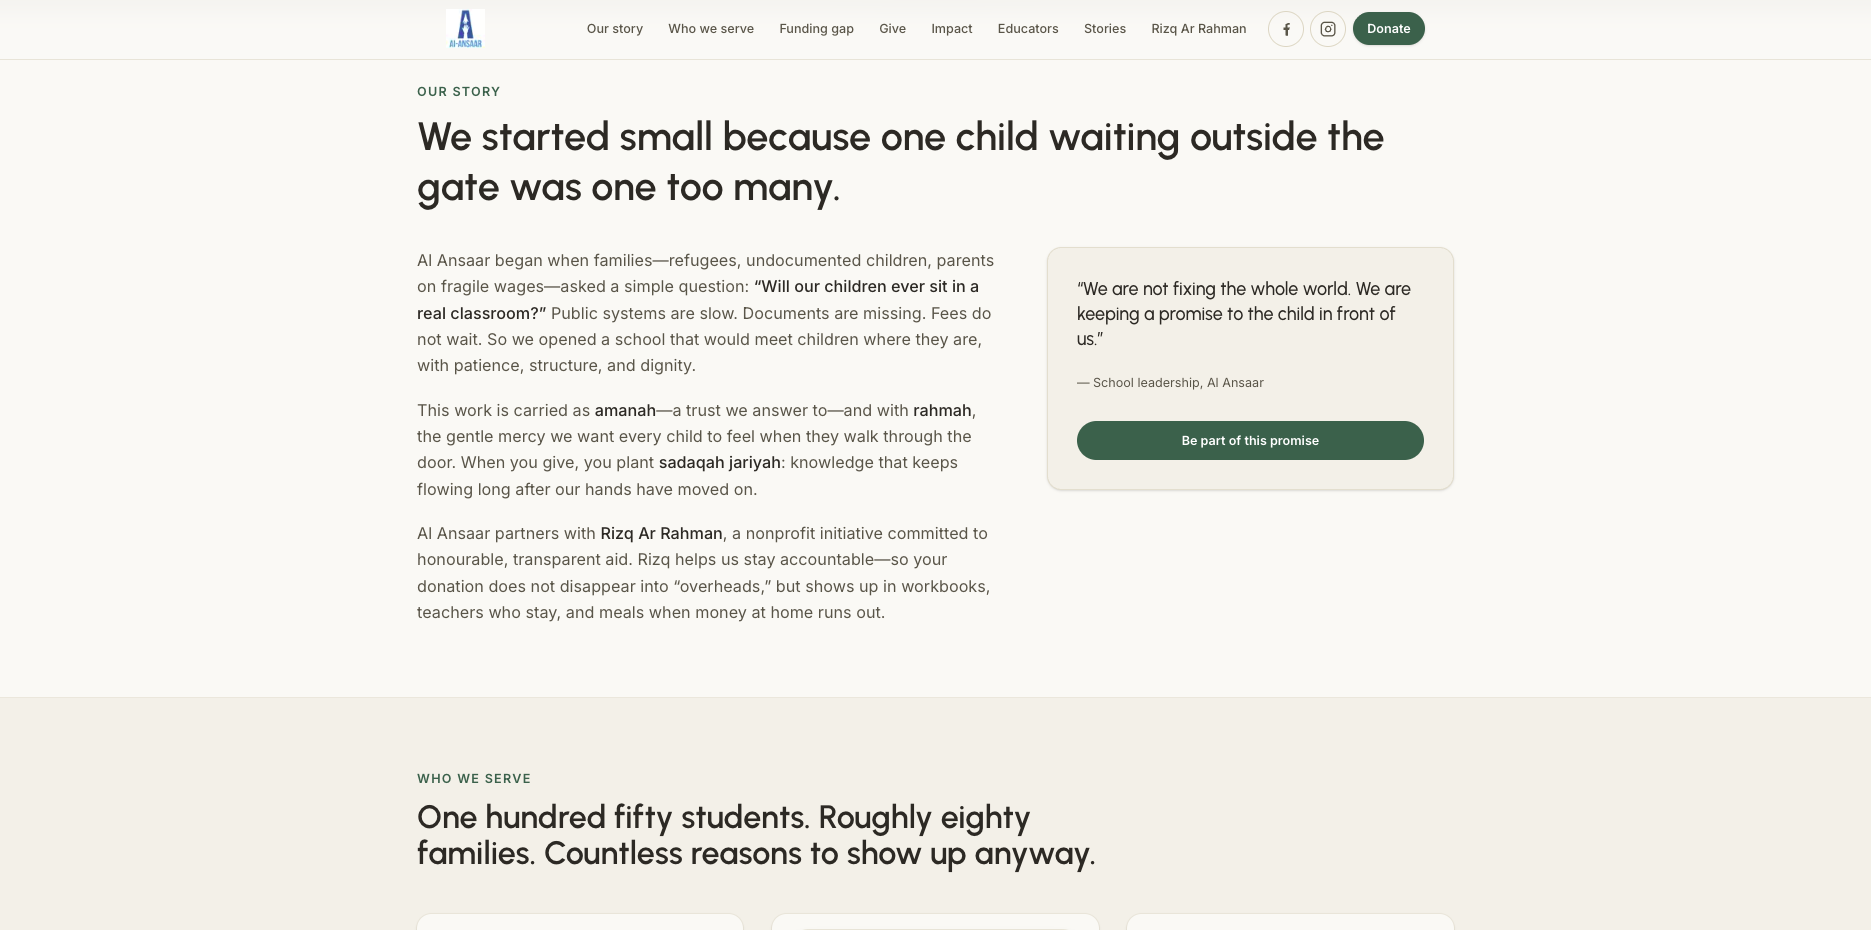Open the Facebook page icon

click(x=1286, y=29)
